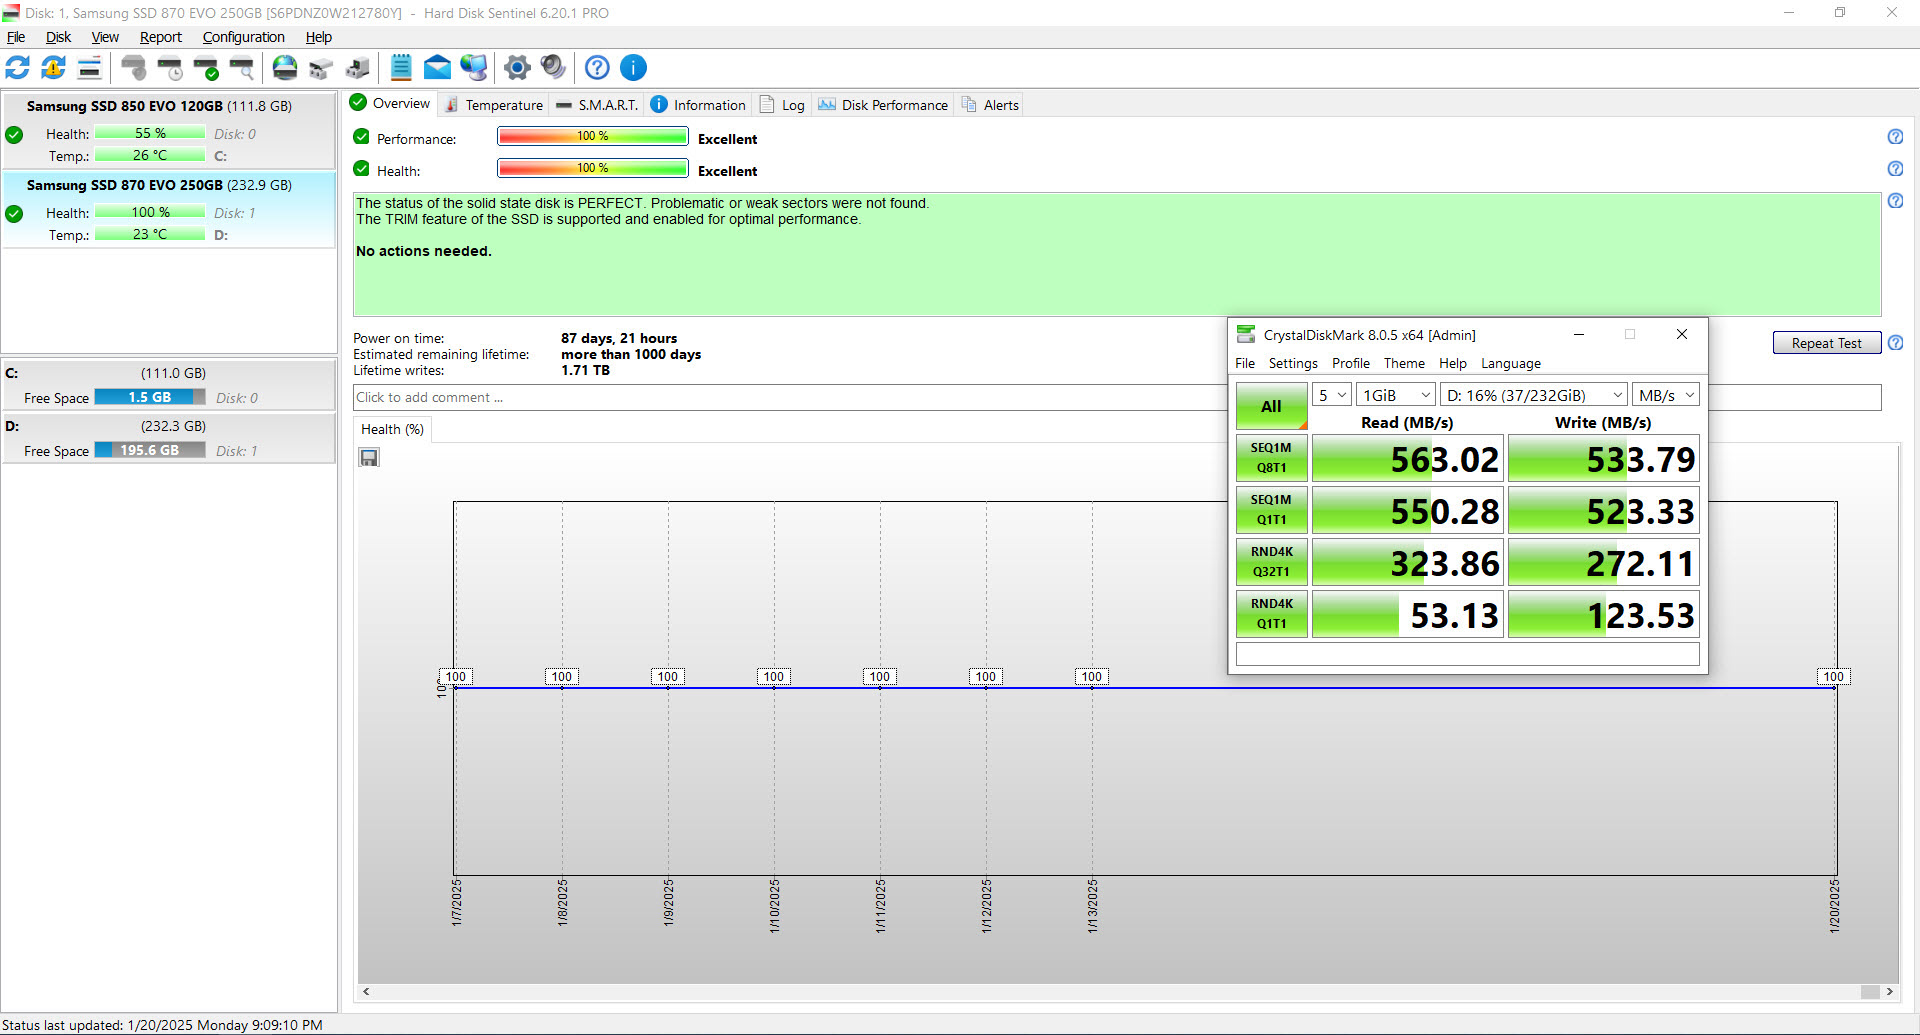
Task: Open the File menu in Hard Disk Sentinel
Action: pyautogui.click(x=16, y=37)
